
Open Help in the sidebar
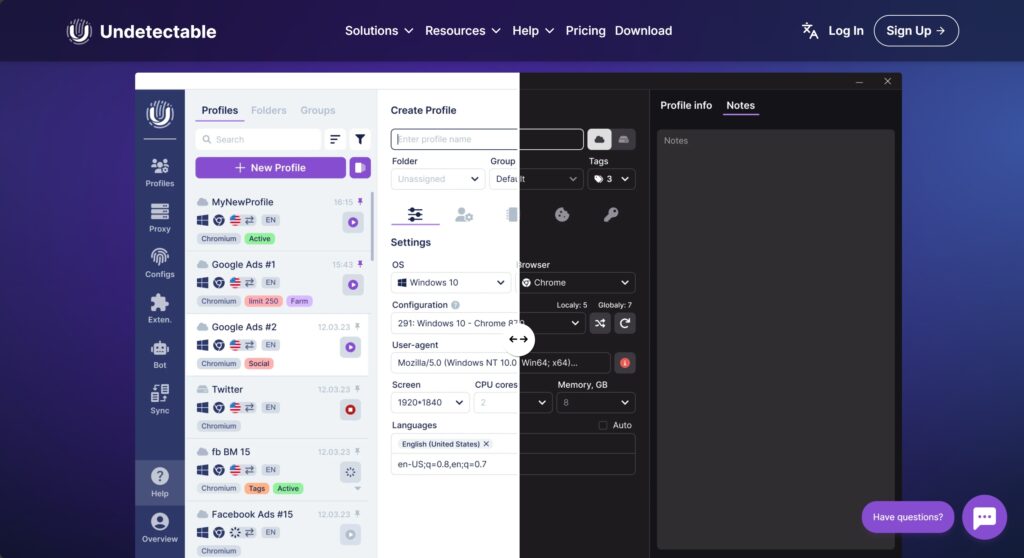pyautogui.click(x=159, y=482)
